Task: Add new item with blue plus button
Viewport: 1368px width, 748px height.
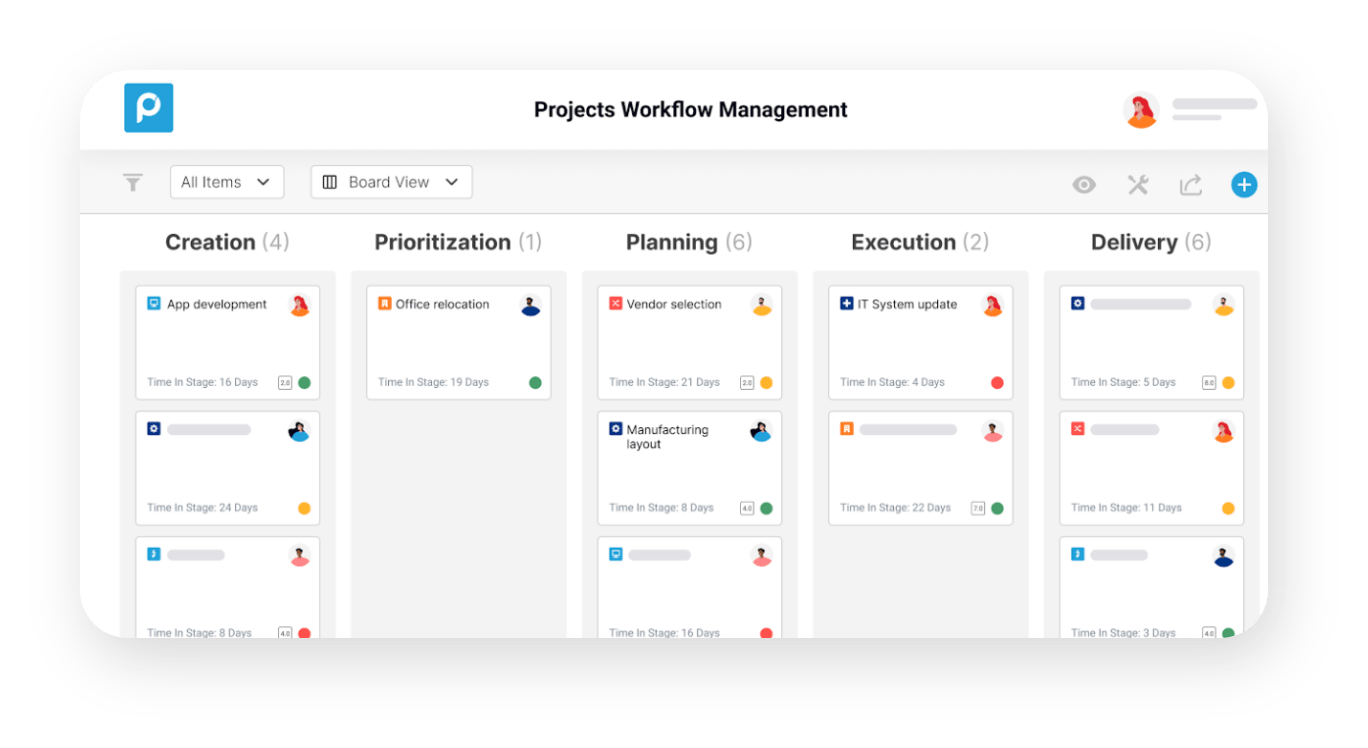Action: coord(1244,185)
